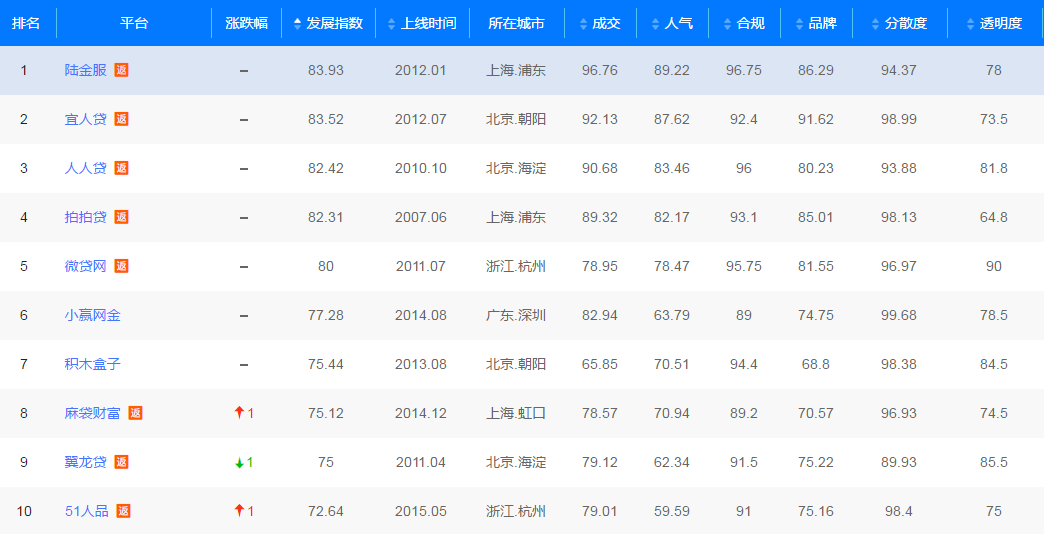
Task: Sort table by 成交 column
Action: tap(600, 23)
